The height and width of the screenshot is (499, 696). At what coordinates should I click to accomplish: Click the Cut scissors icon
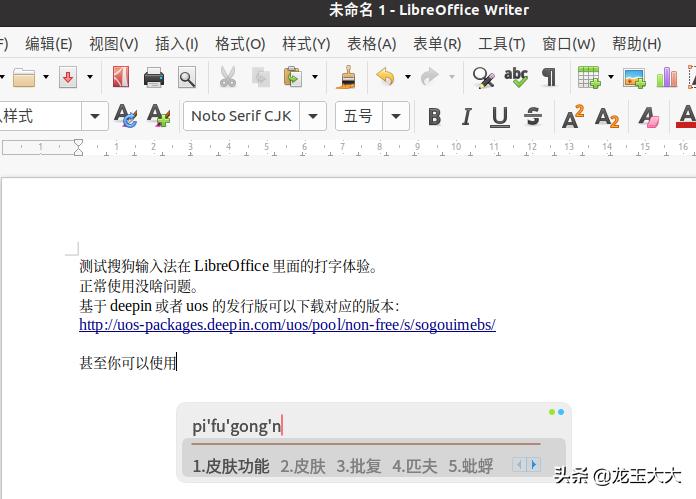pyautogui.click(x=228, y=77)
